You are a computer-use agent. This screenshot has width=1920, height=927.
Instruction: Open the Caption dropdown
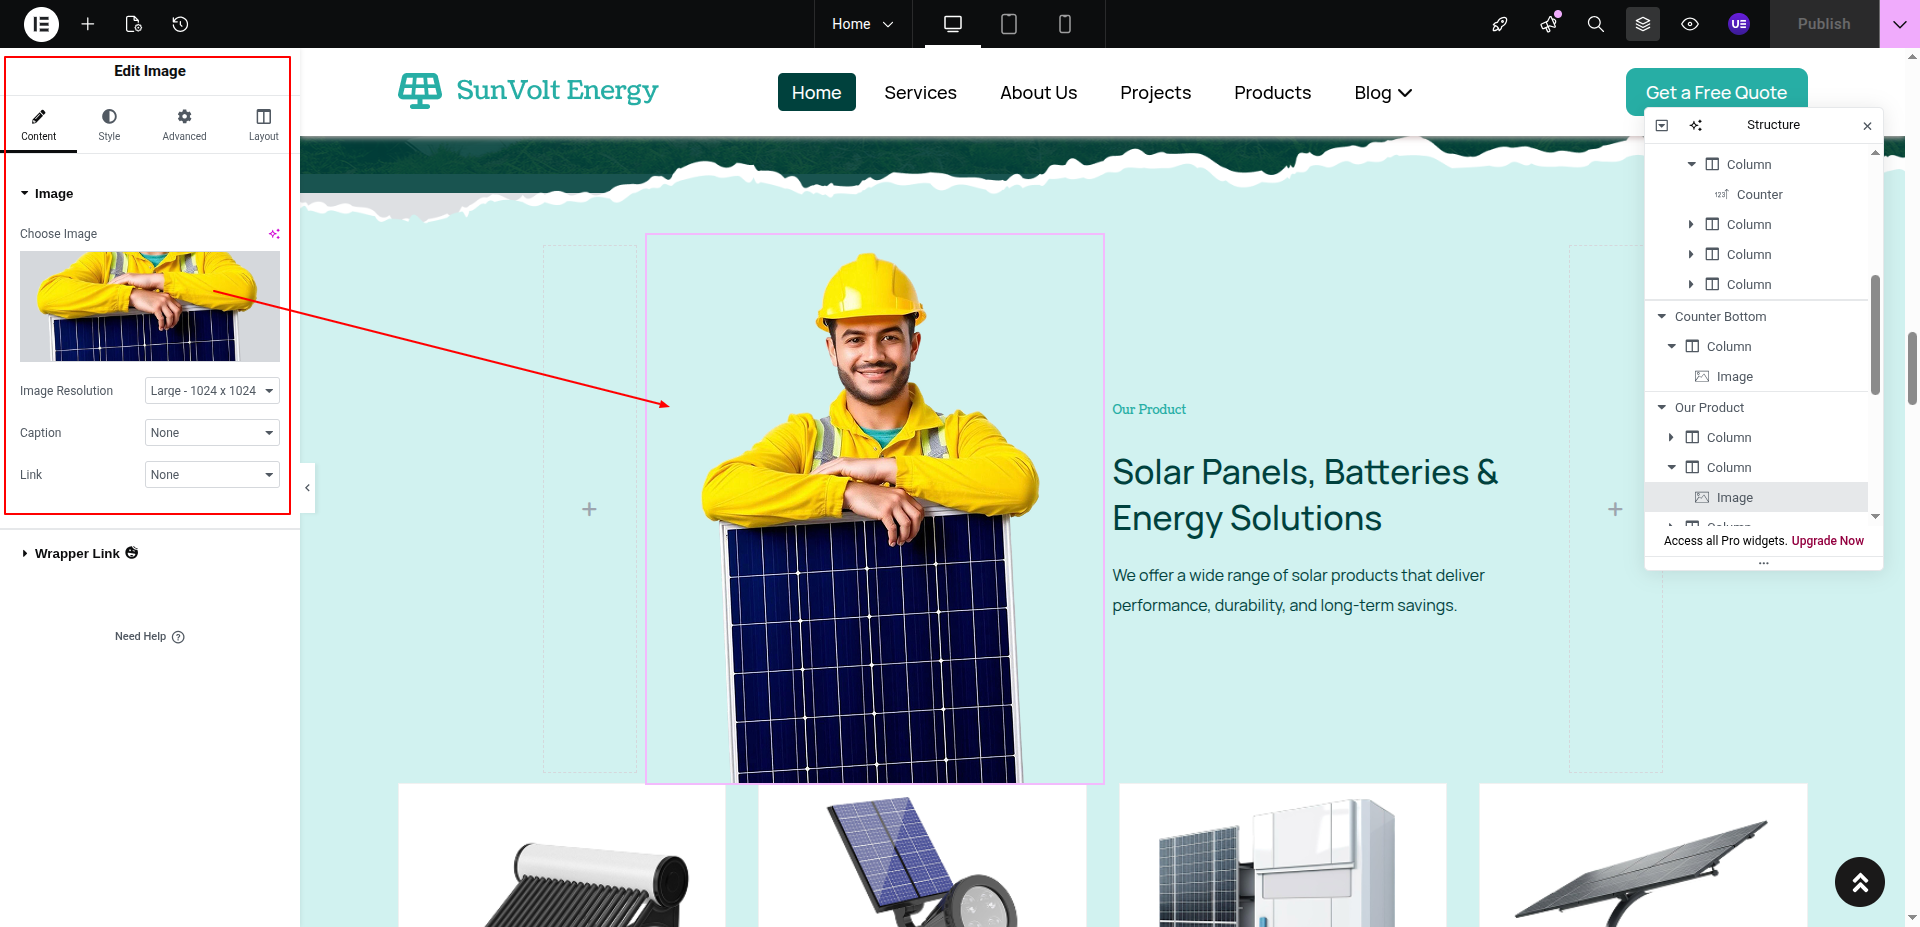212,433
